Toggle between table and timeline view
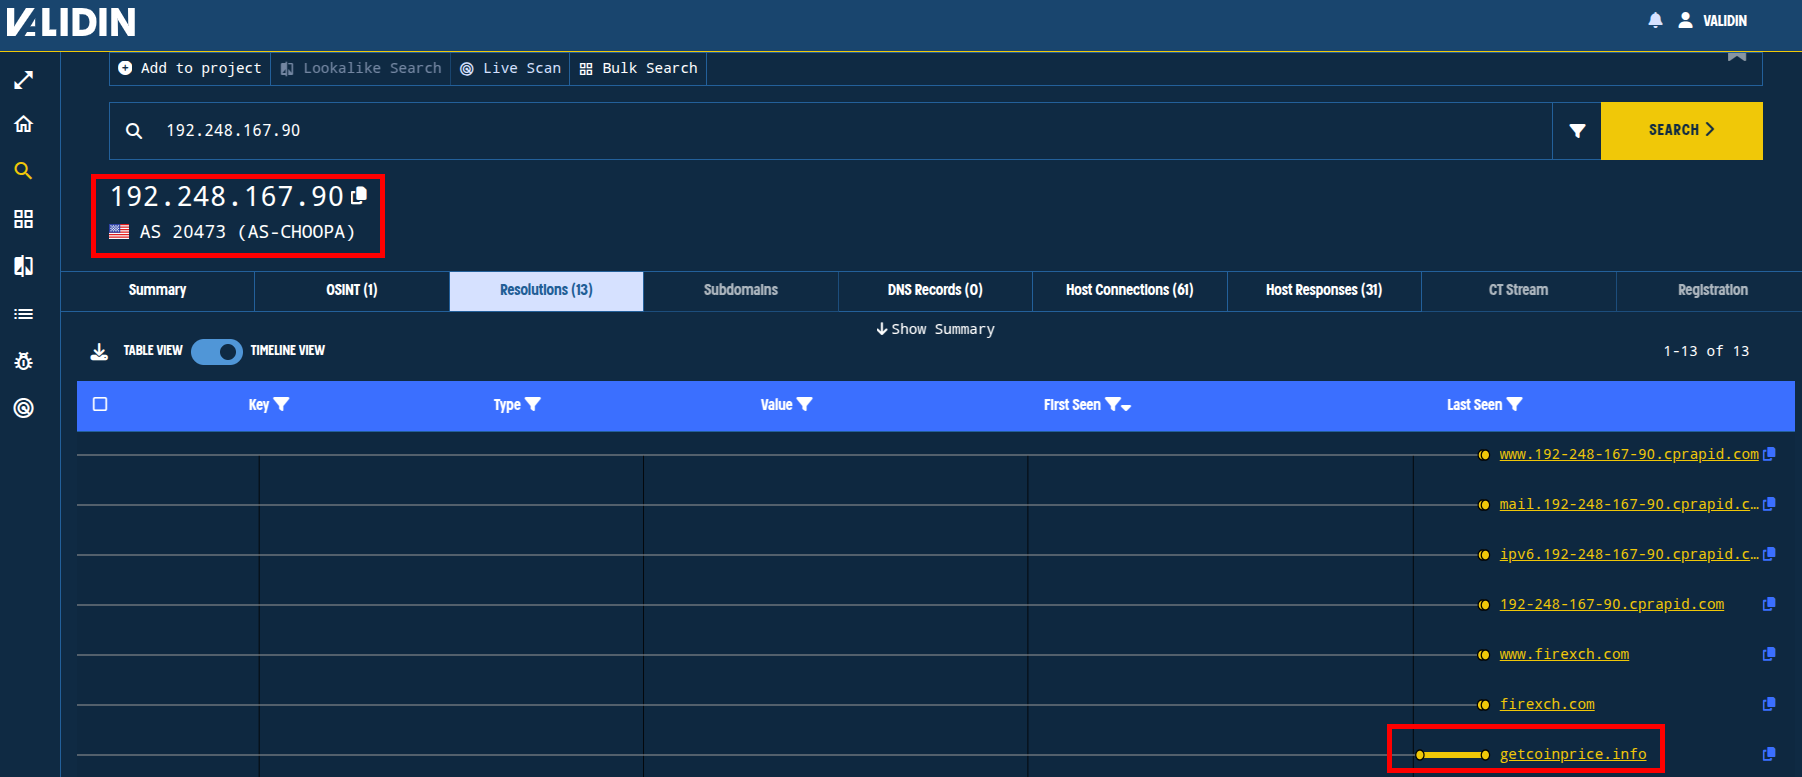The height and width of the screenshot is (777, 1802). click(x=217, y=352)
